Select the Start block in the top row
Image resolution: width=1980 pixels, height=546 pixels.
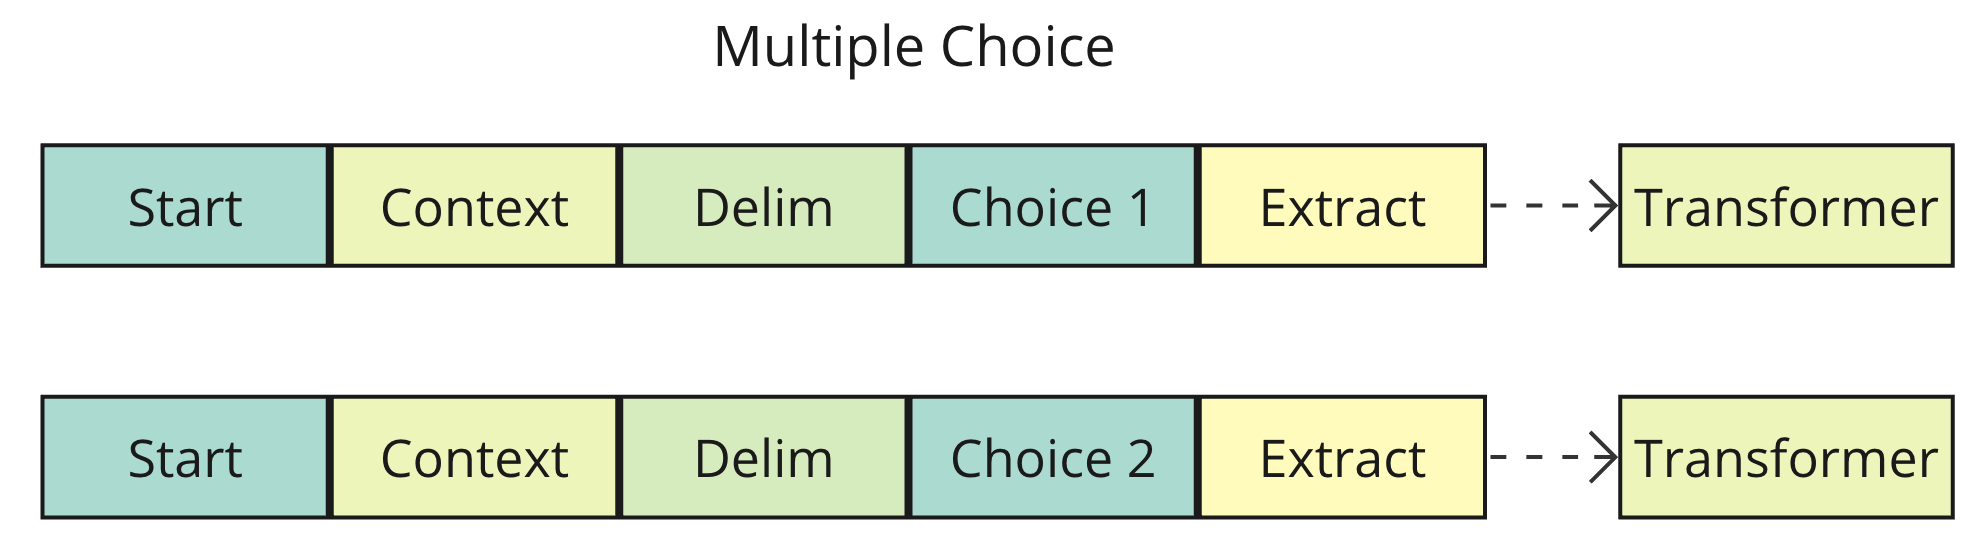185,207
